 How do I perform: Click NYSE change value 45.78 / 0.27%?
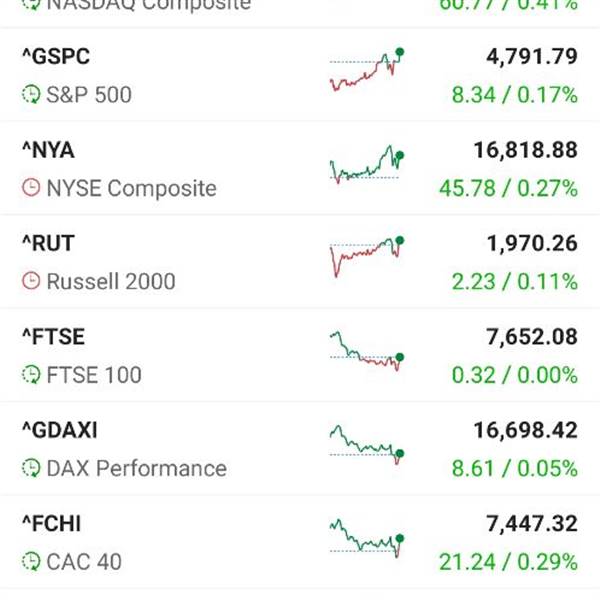point(509,188)
